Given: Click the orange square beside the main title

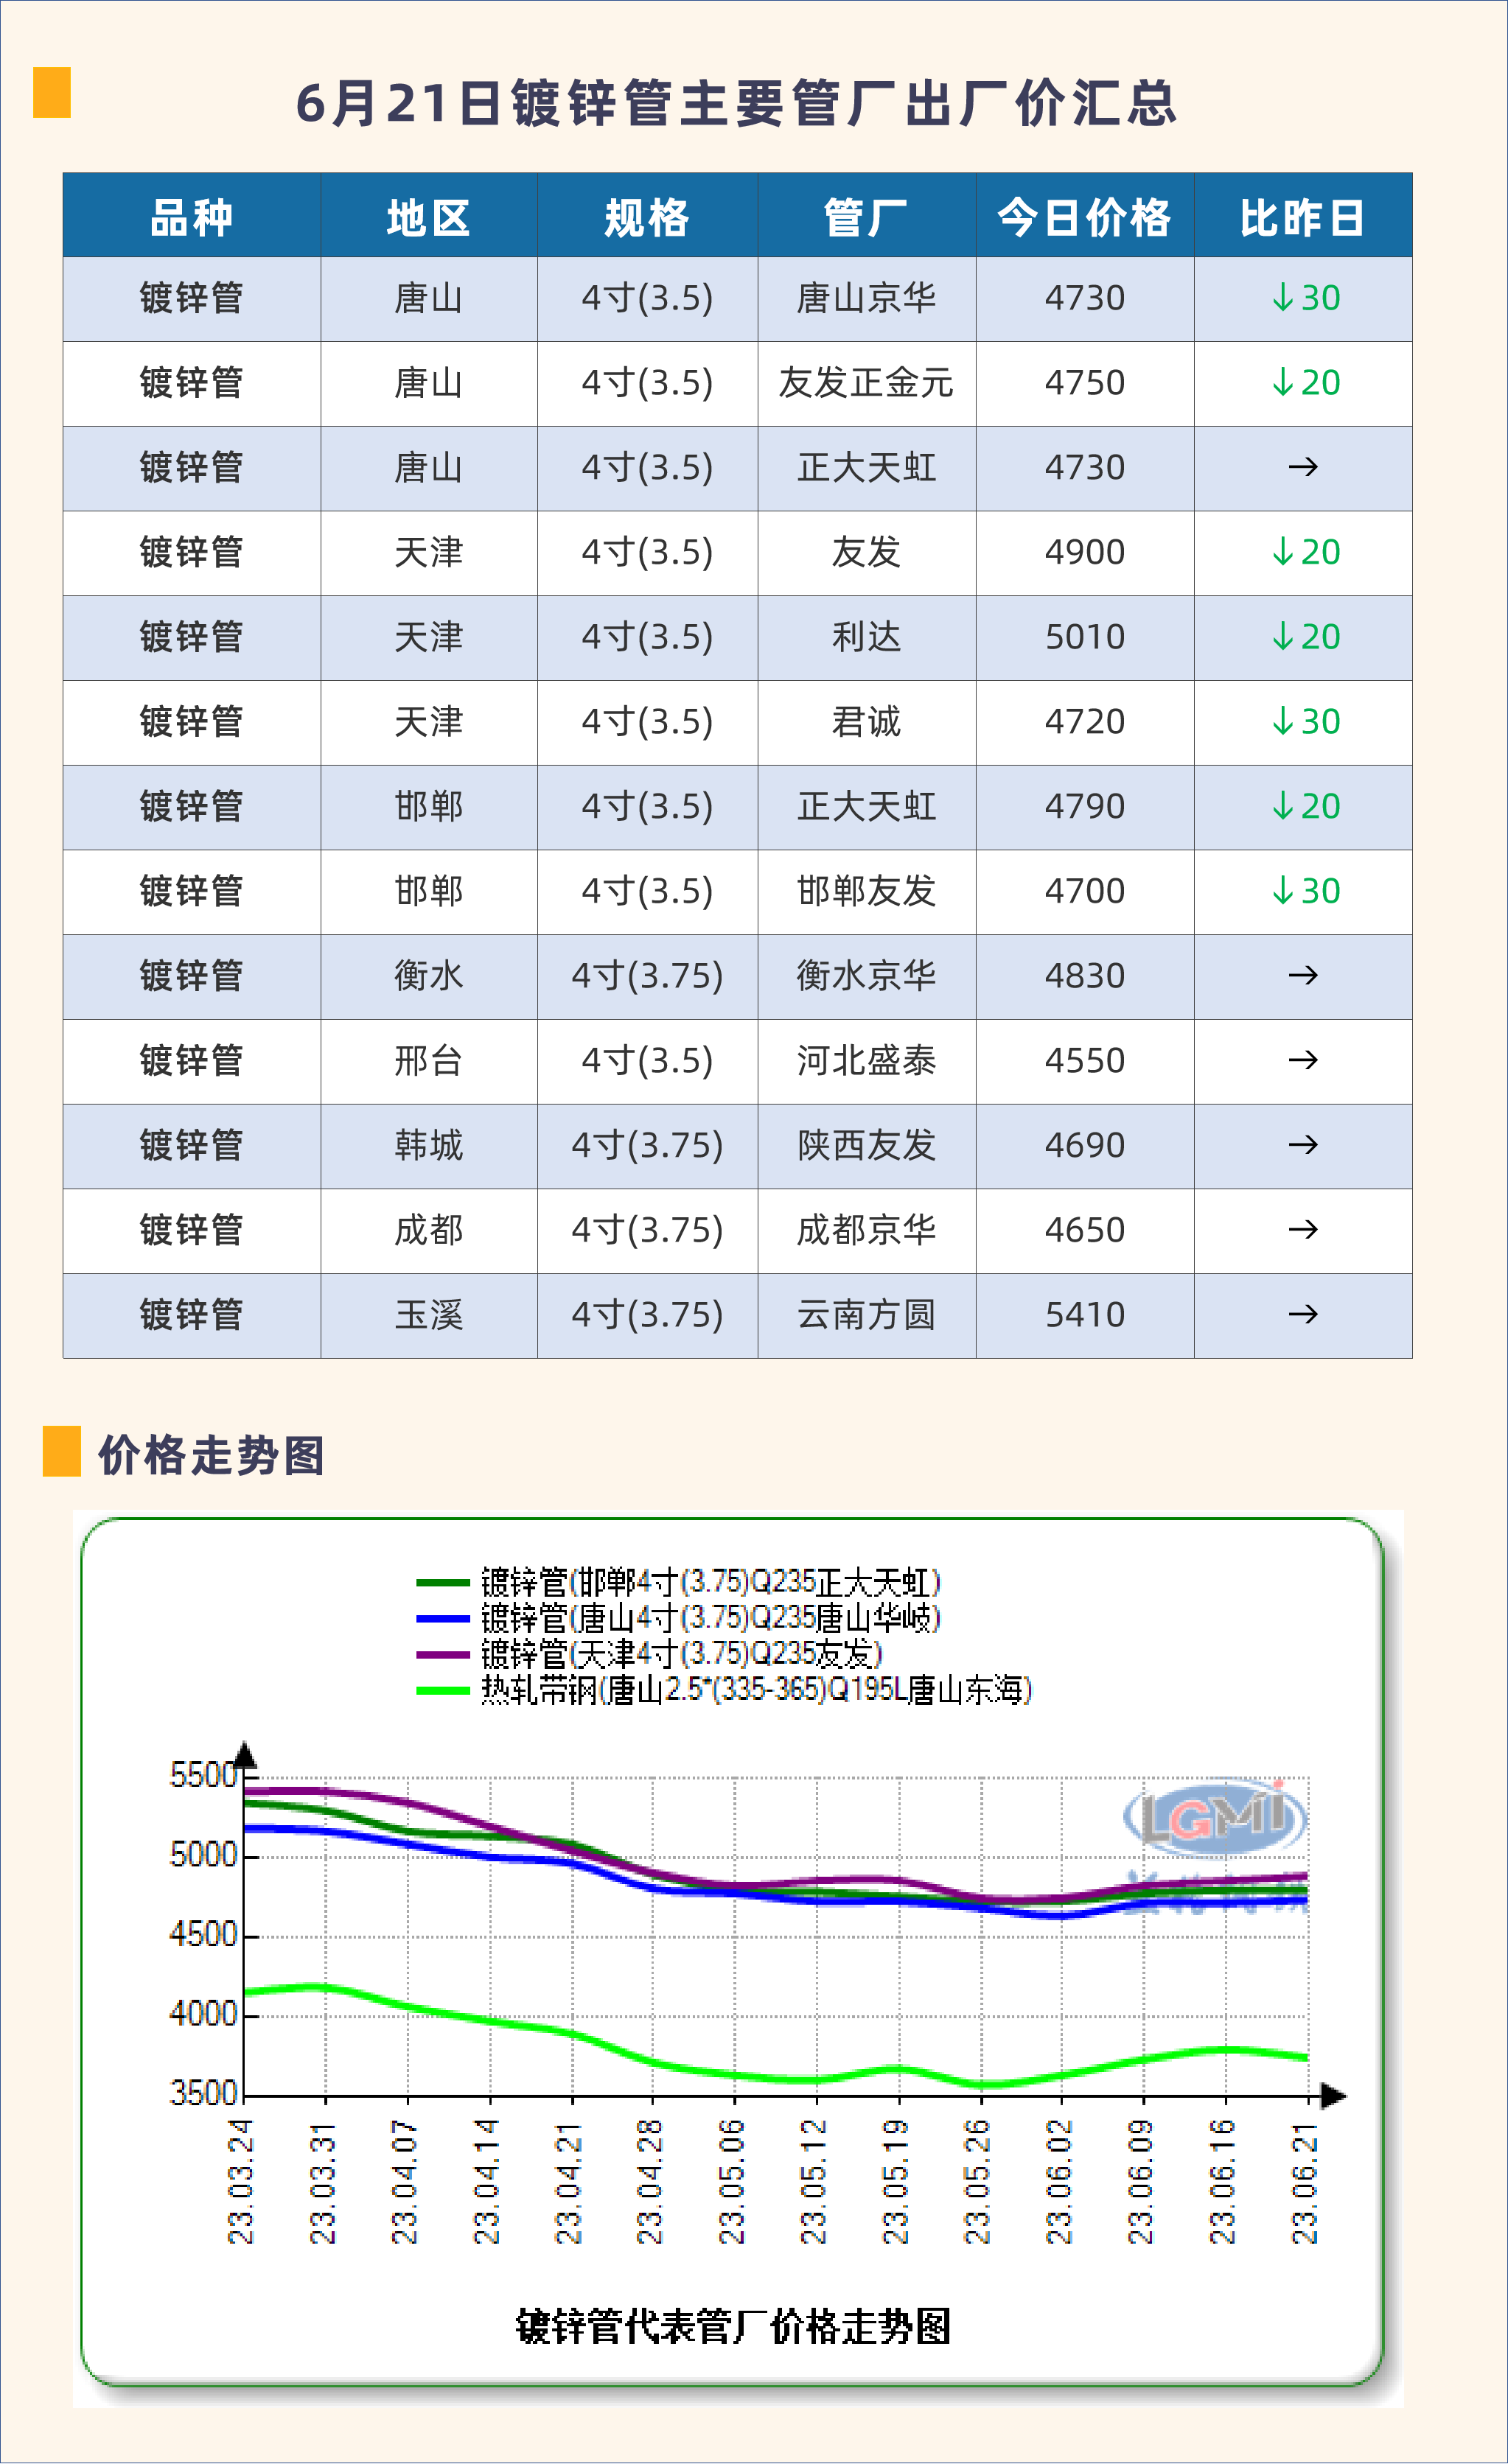Looking at the screenshot, I should 52,92.
